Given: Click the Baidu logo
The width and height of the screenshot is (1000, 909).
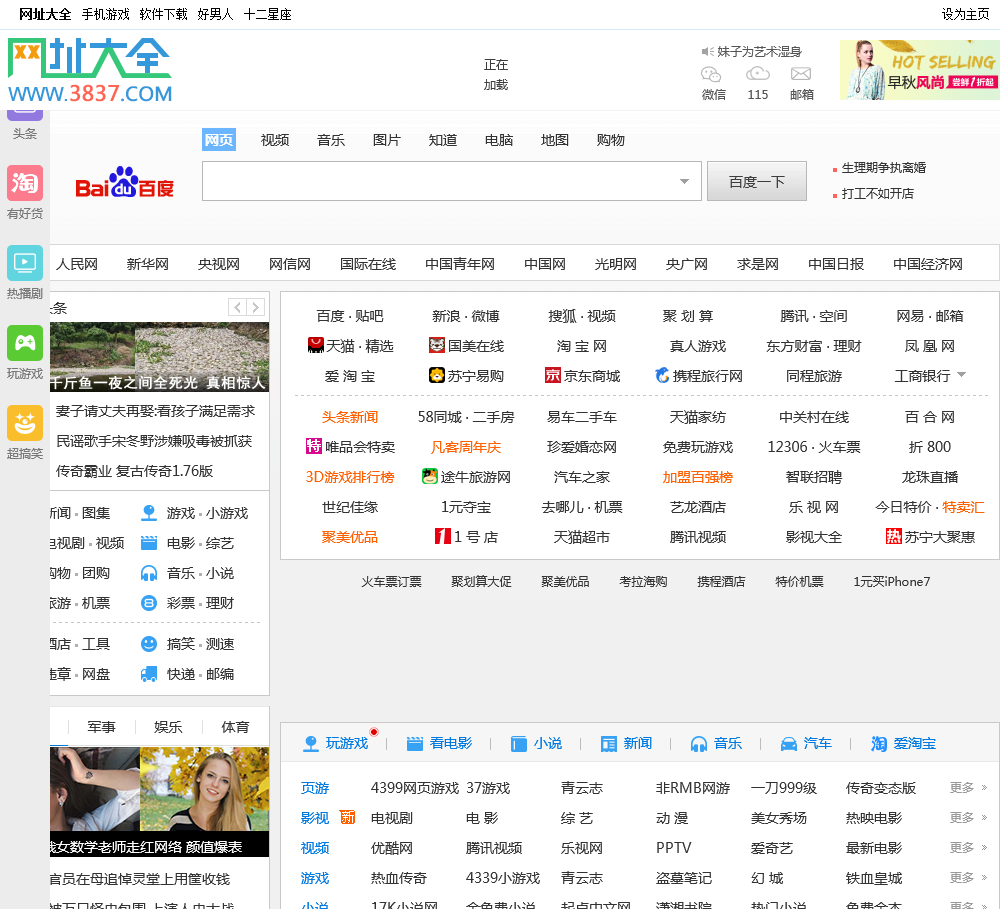Looking at the screenshot, I should pos(124,182).
